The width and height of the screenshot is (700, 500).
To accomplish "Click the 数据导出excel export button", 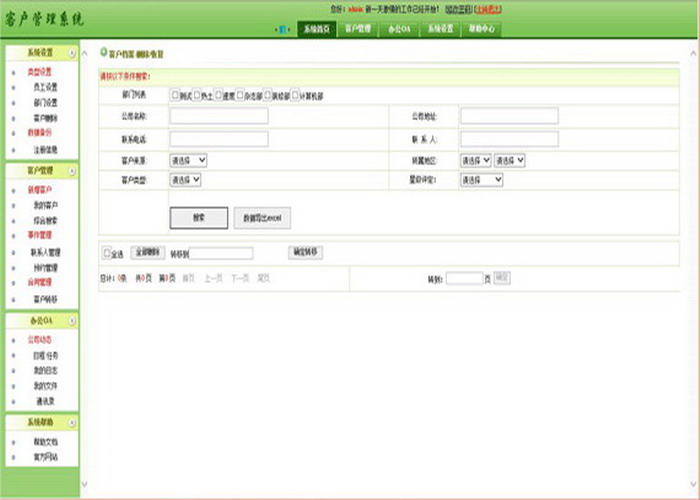I will click(262, 218).
